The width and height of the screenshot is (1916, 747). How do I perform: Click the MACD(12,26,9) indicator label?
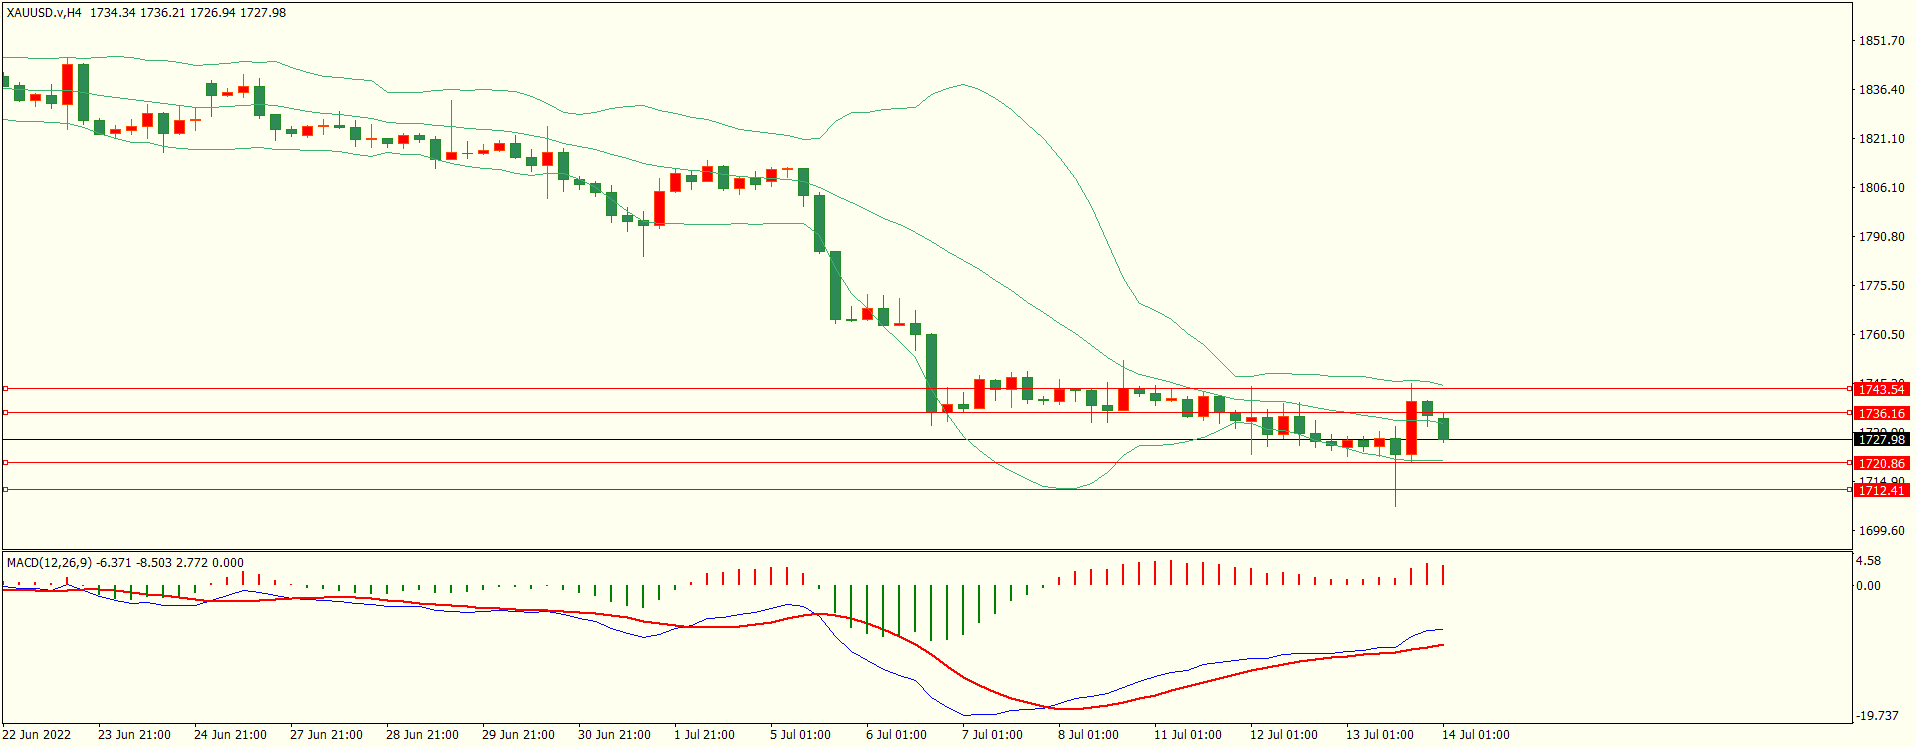click(x=50, y=563)
